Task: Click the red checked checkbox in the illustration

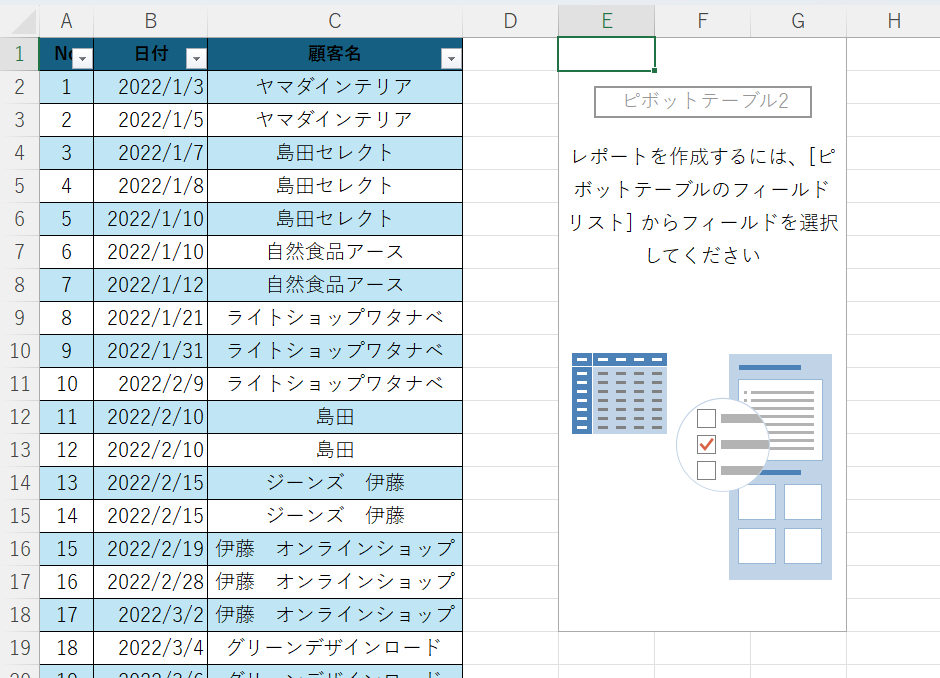Action: (x=707, y=443)
